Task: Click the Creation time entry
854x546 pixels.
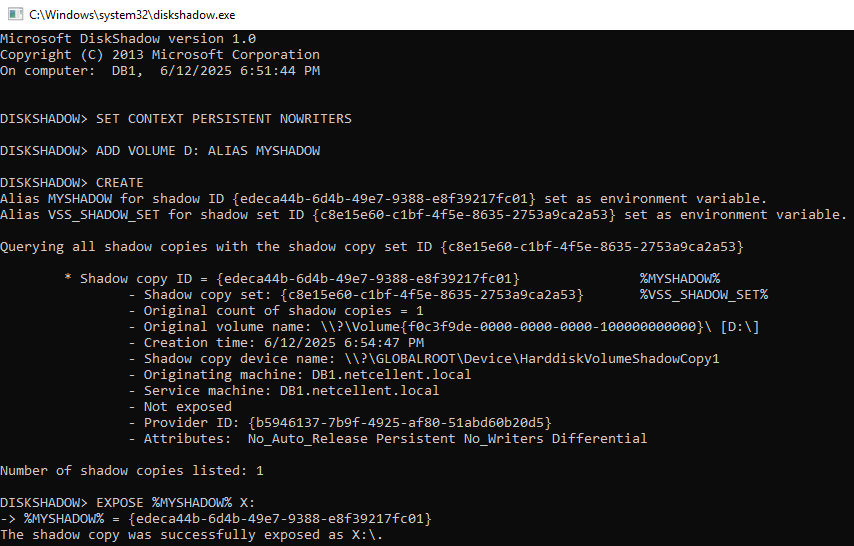Action: pos(276,343)
